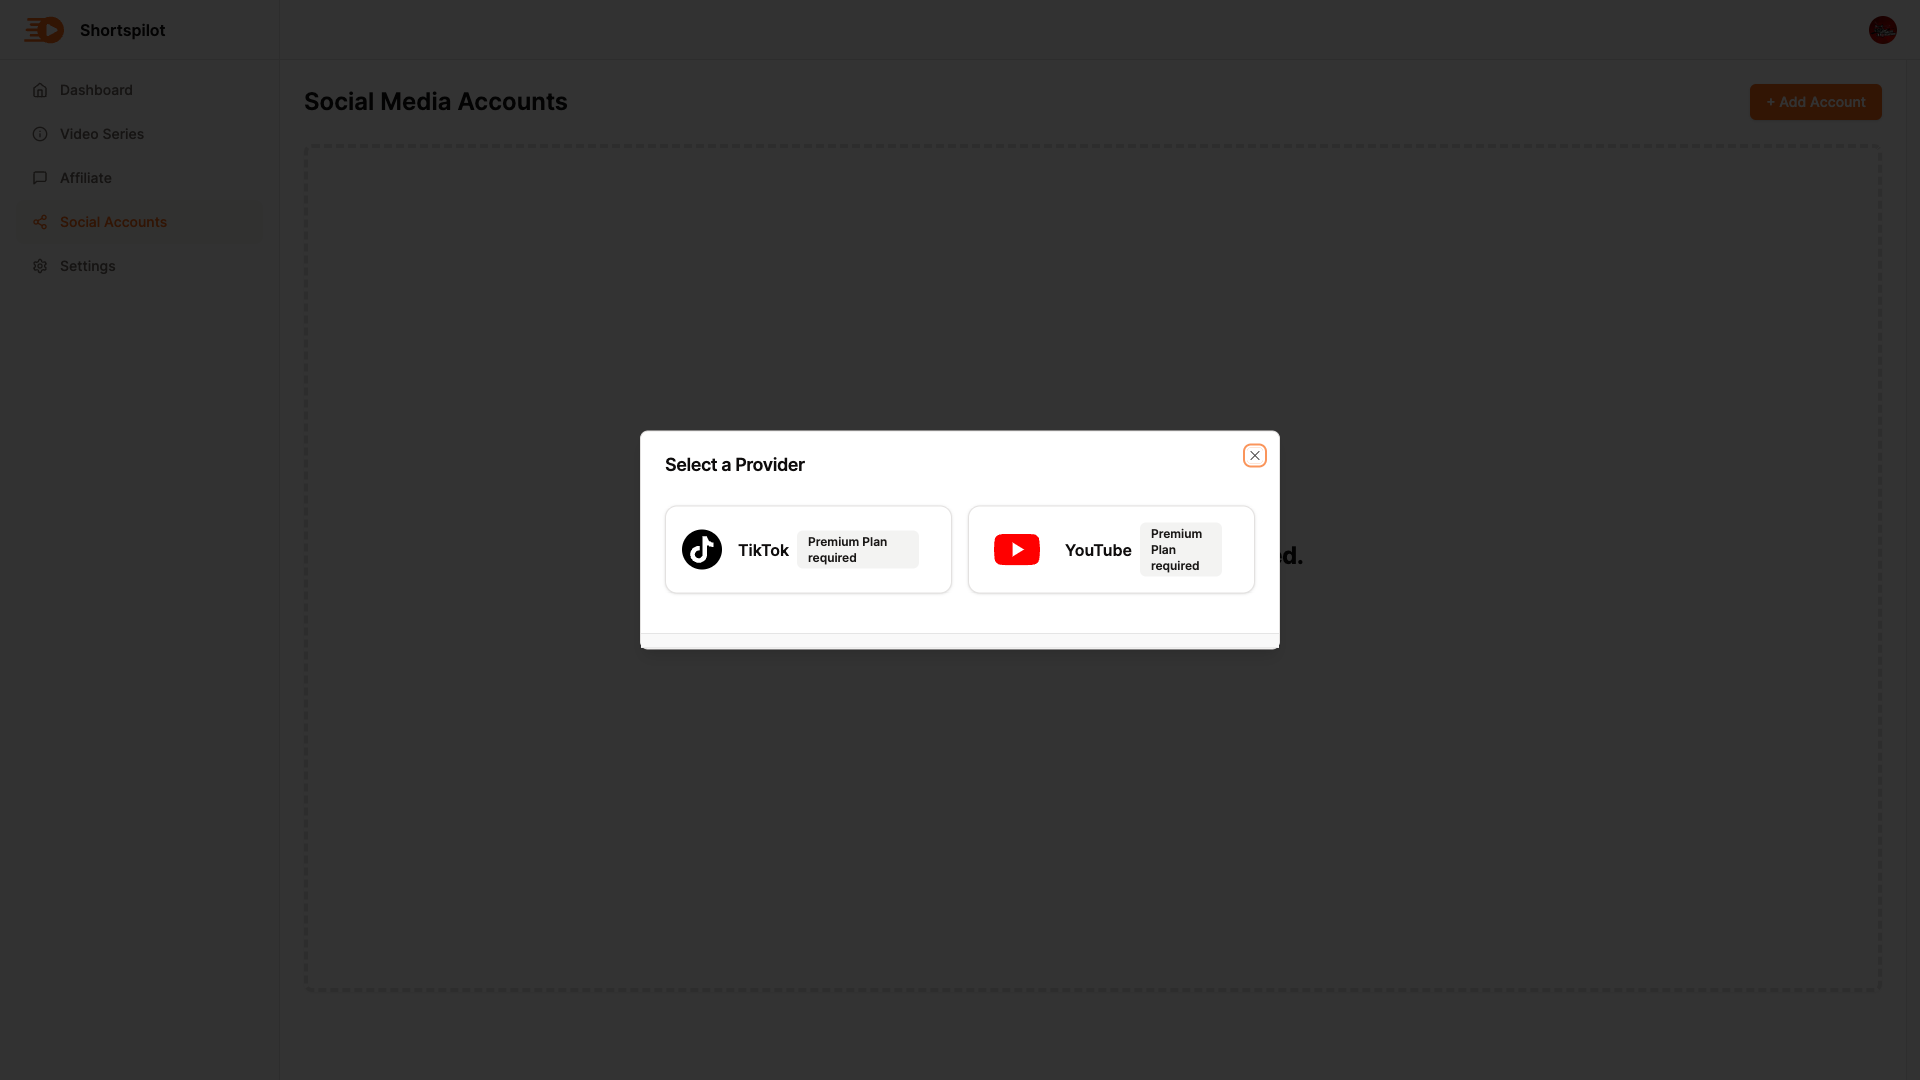
Task: Click the Social Accounts share icon
Action: 40,222
